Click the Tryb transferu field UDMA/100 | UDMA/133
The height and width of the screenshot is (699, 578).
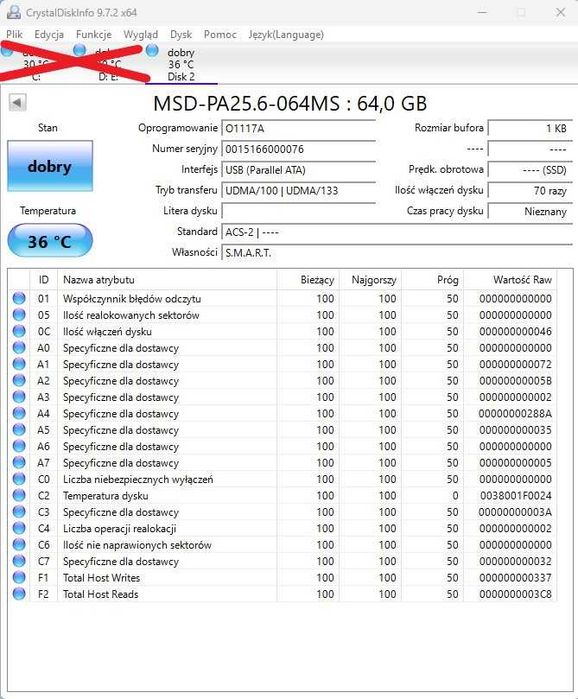[299, 190]
